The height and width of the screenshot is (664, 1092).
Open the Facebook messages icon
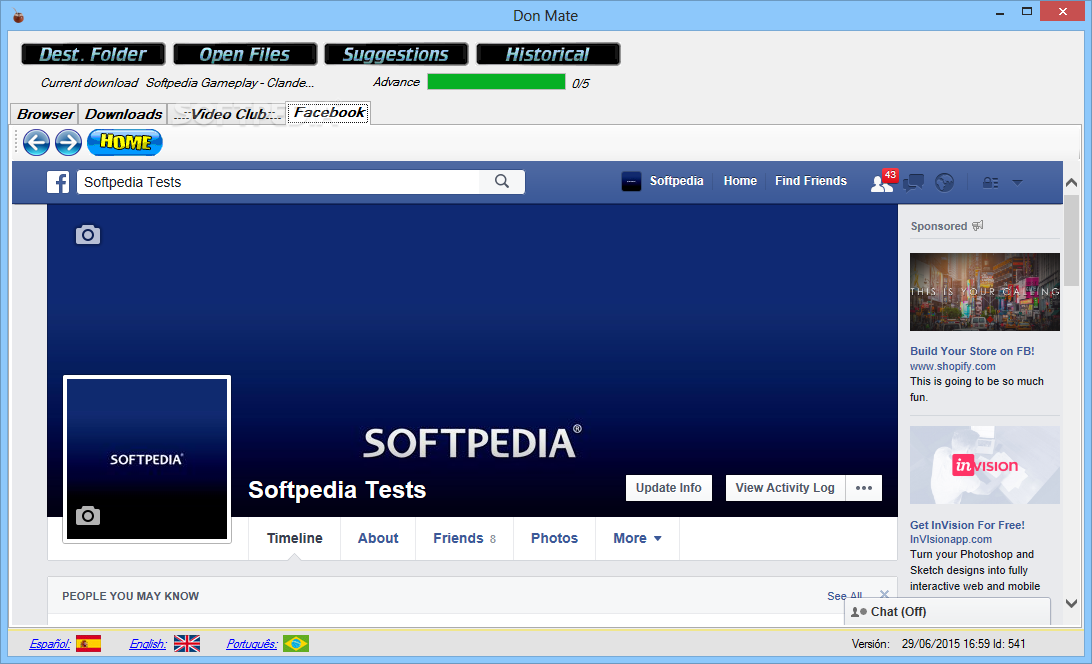[x=913, y=183]
